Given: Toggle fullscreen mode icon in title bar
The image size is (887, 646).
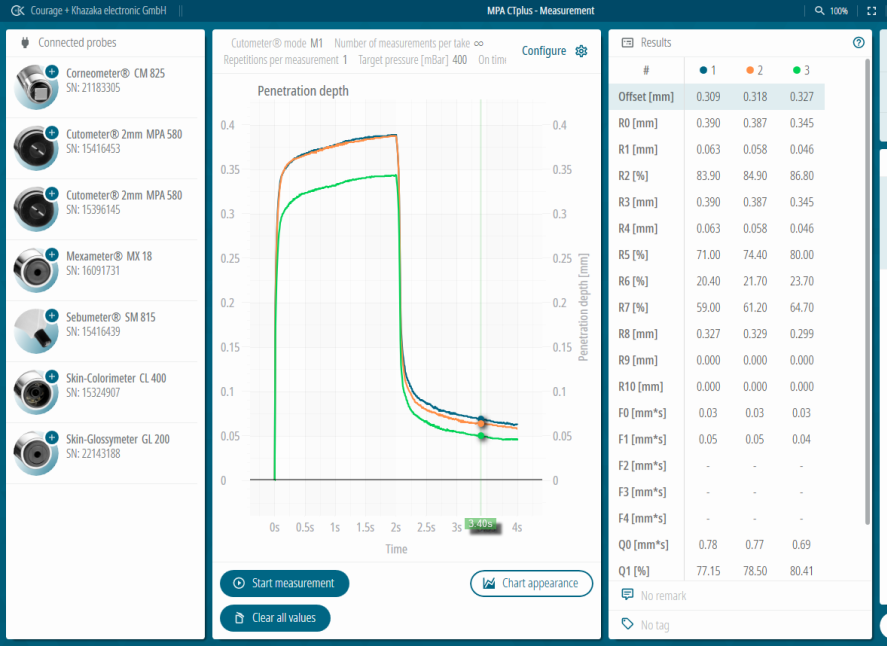Looking at the screenshot, I should pos(871,11).
